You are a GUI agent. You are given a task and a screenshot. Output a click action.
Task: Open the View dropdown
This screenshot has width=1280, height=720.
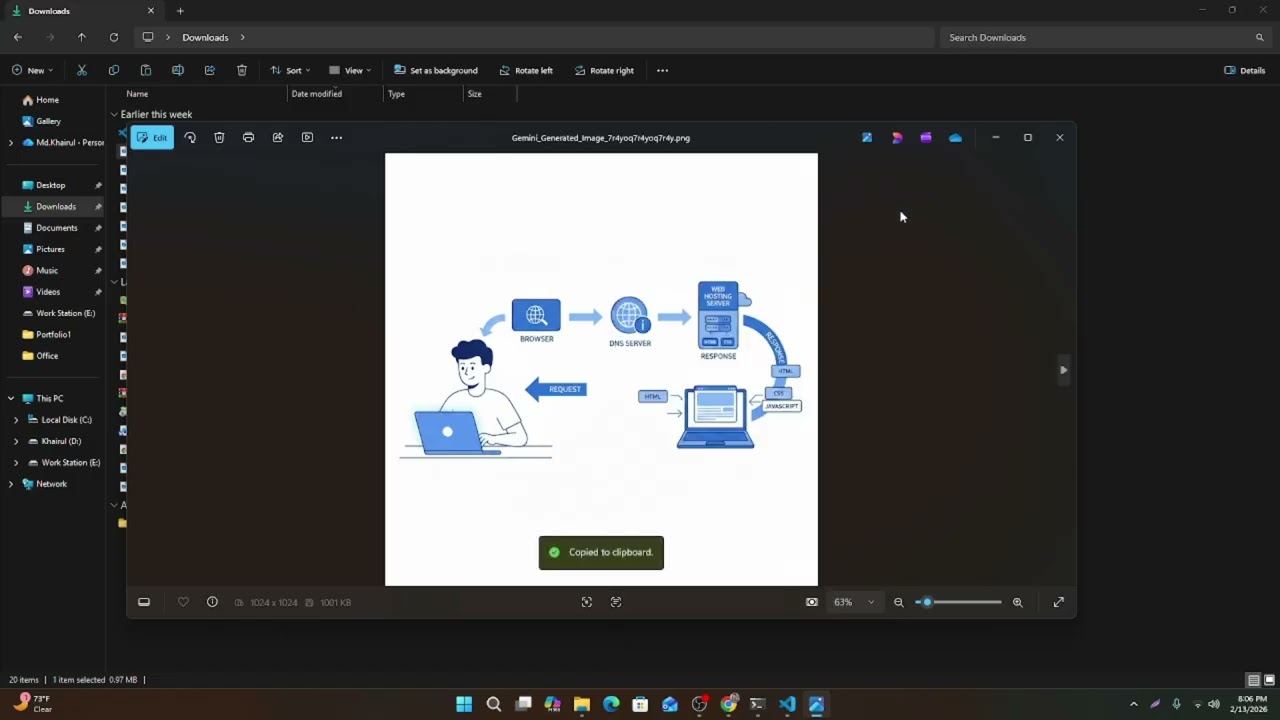[x=350, y=70]
